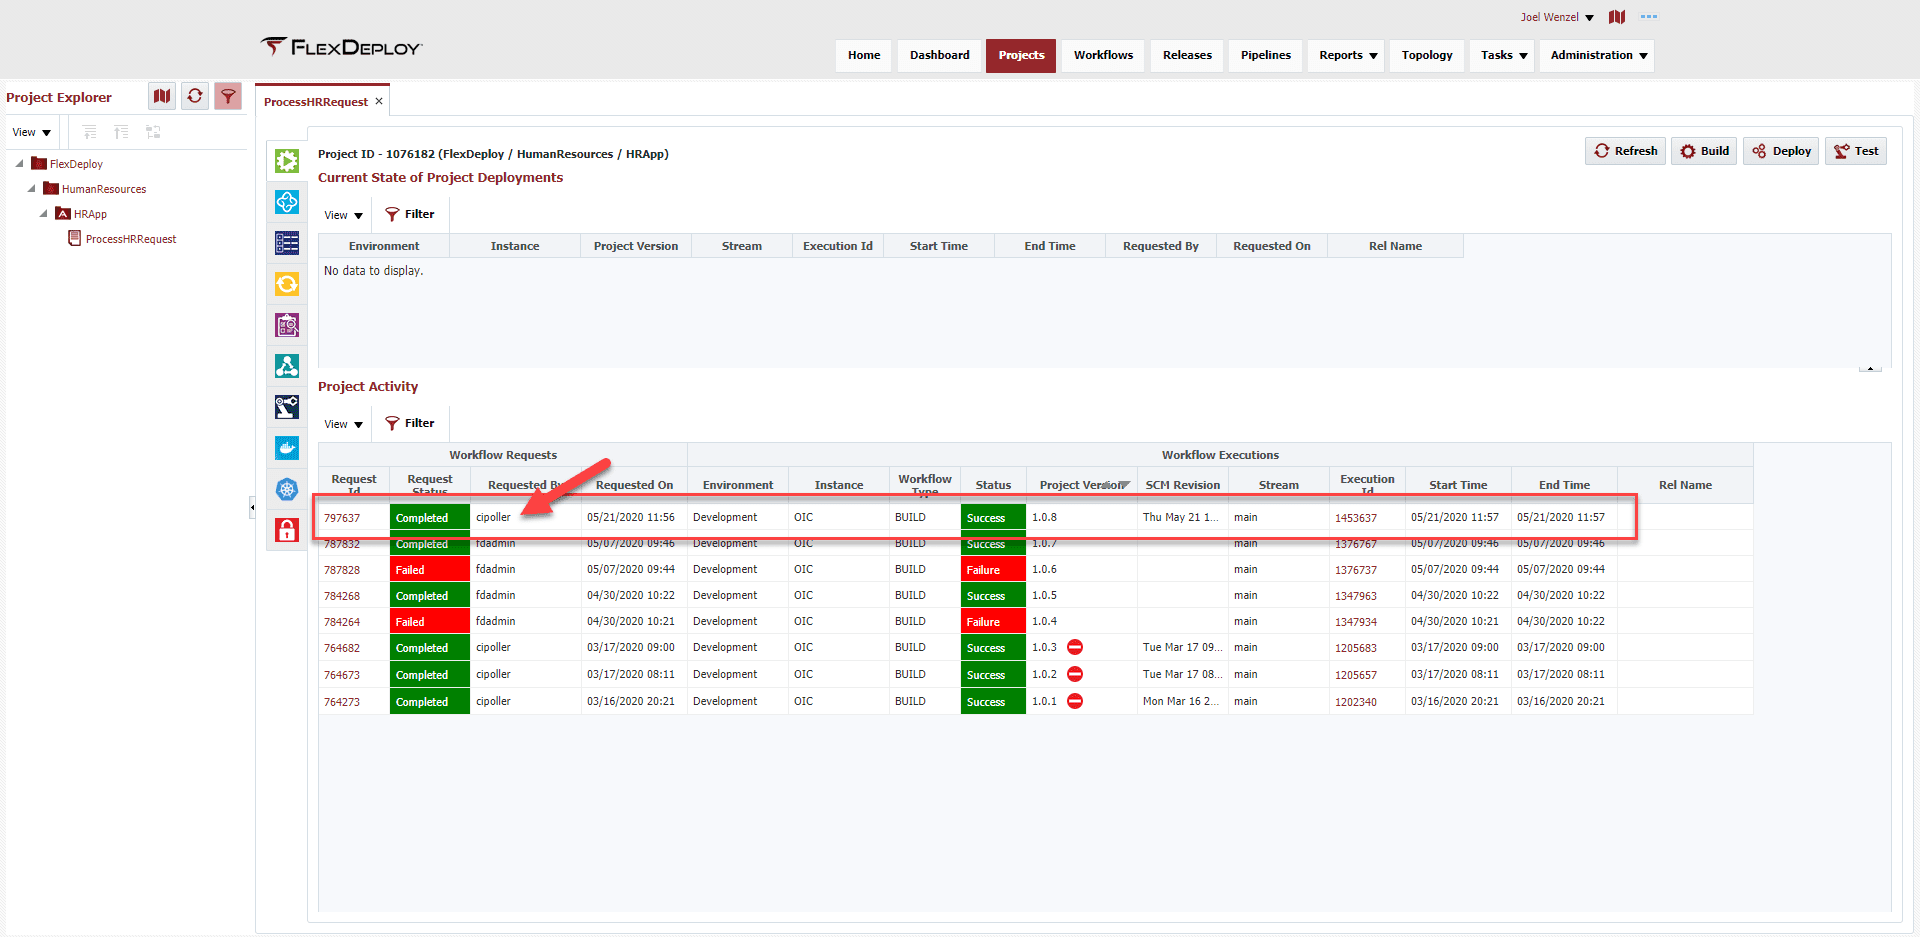Open the yellow sync side tab icon
The width and height of the screenshot is (1920, 937).
click(287, 284)
